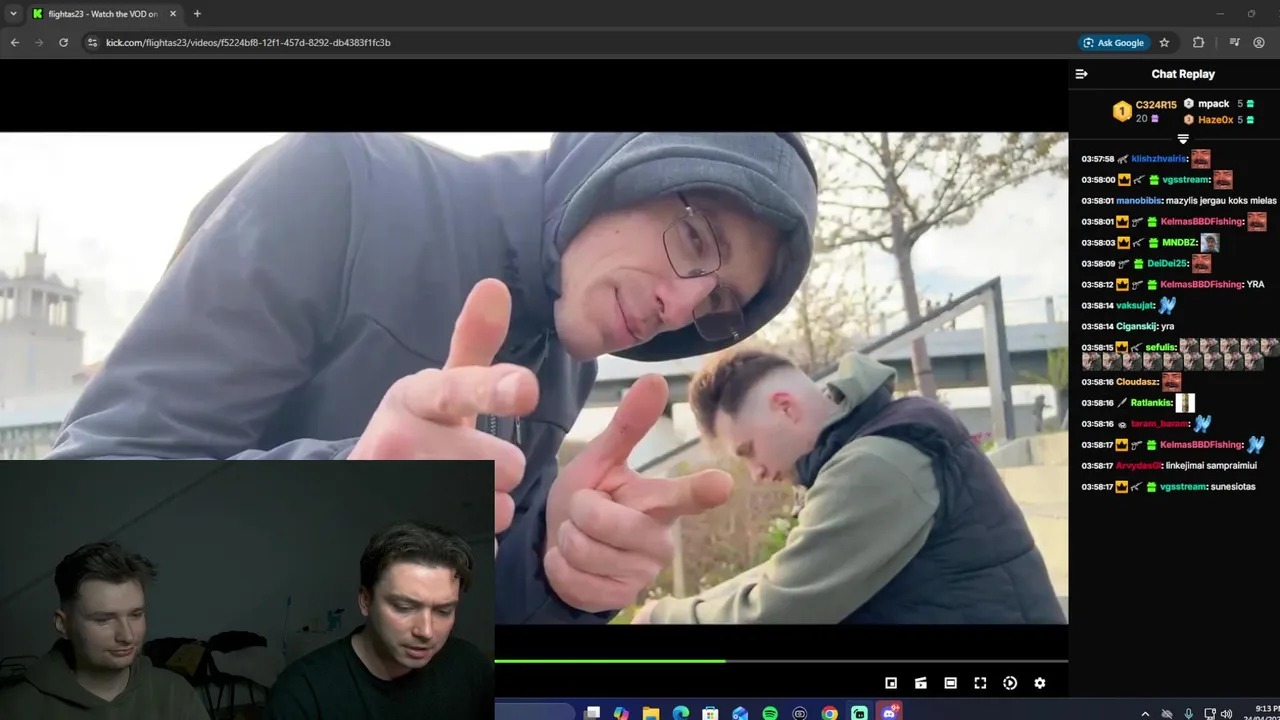Open playback speed control
1280x720 pixels.
point(1010,683)
